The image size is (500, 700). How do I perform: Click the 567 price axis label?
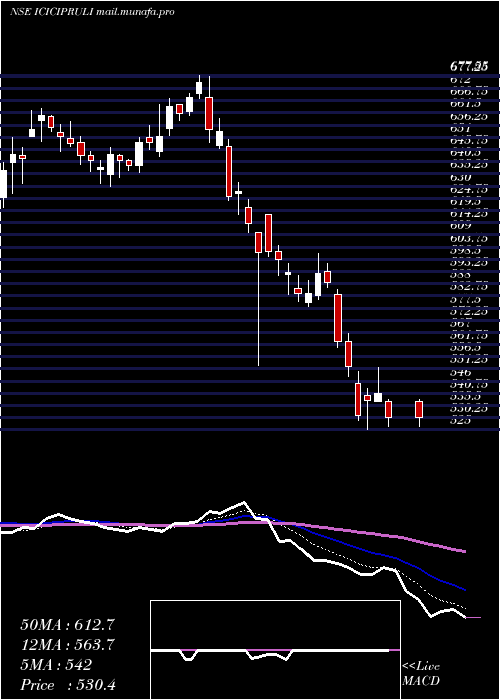coord(462,323)
